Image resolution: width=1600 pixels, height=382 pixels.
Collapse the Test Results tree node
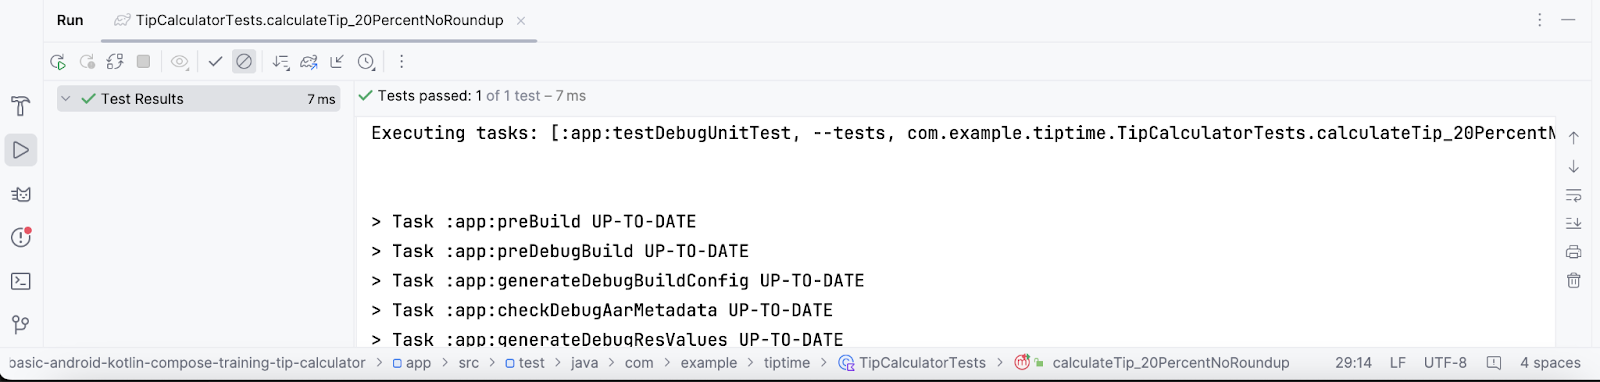[66, 99]
